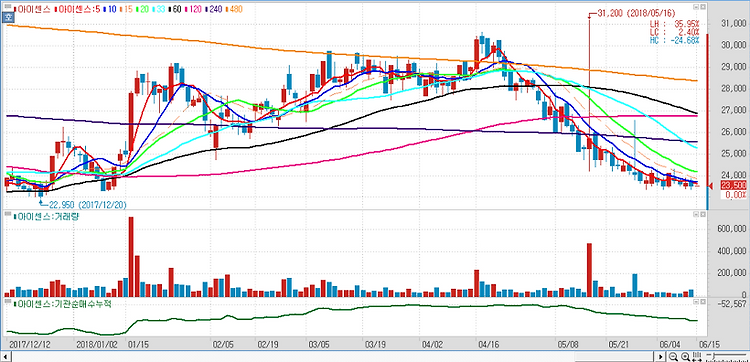Click the 600,000 volume axis label

coord(732,229)
